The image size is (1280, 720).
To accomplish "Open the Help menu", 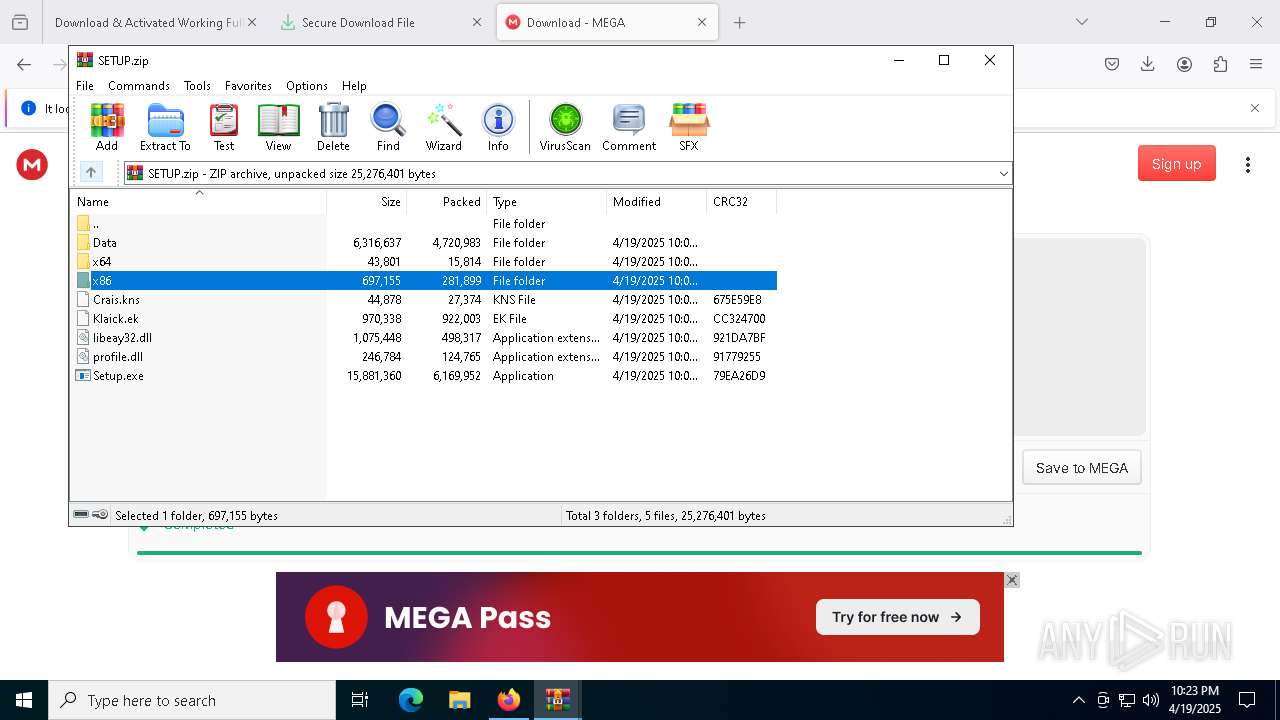I will 354,86.
